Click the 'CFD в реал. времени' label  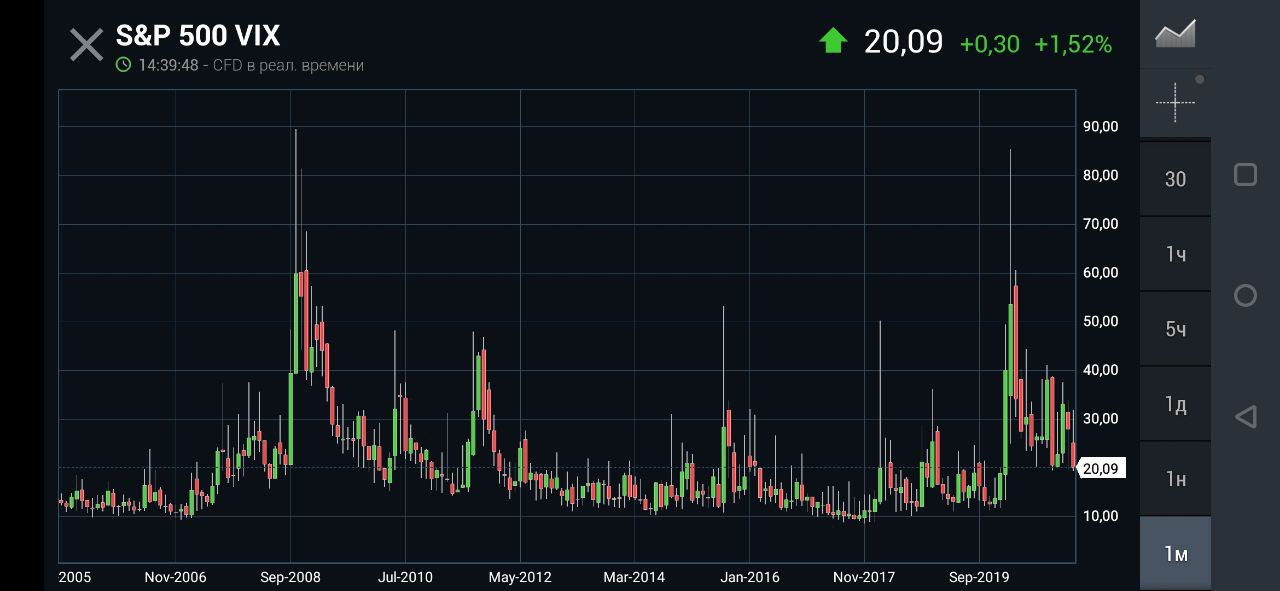289,65
